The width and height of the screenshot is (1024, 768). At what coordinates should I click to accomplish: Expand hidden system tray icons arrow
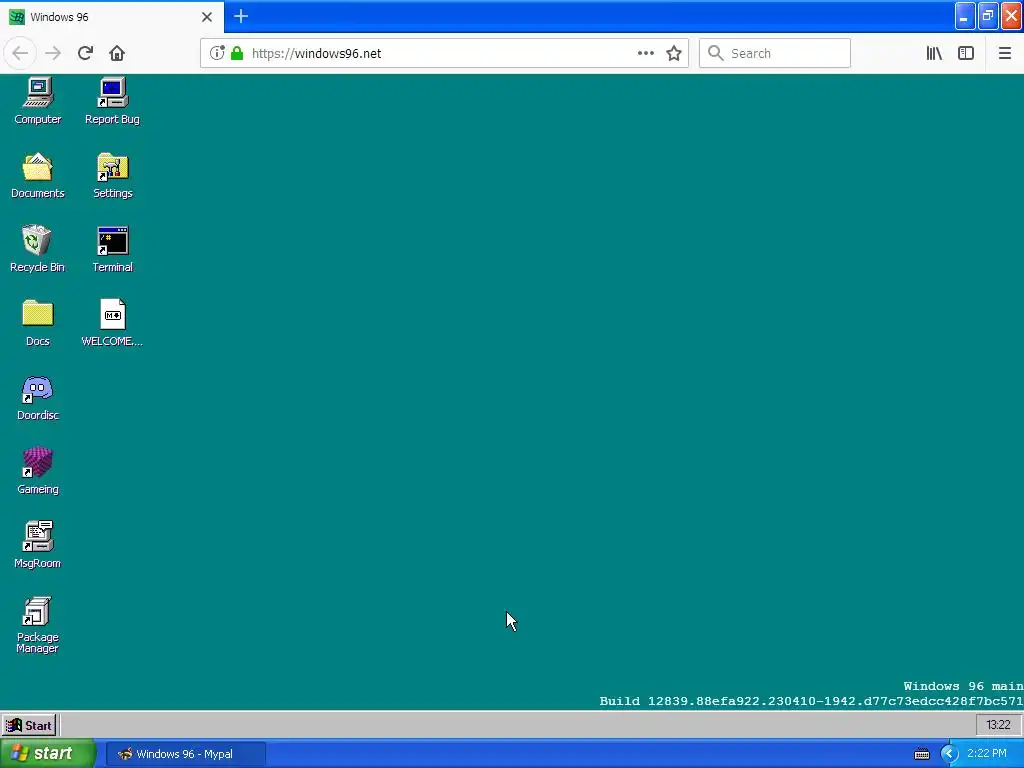(949, 754)
